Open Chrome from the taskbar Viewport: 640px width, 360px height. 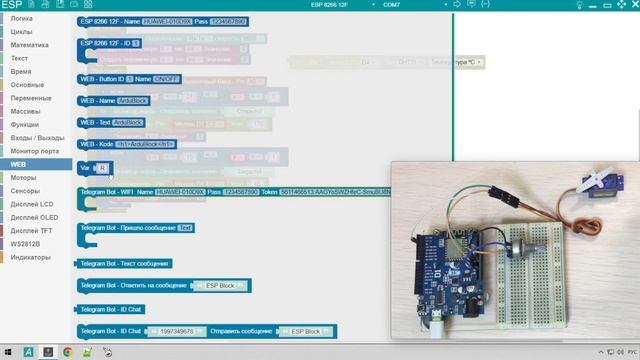(x=67, y=352)
